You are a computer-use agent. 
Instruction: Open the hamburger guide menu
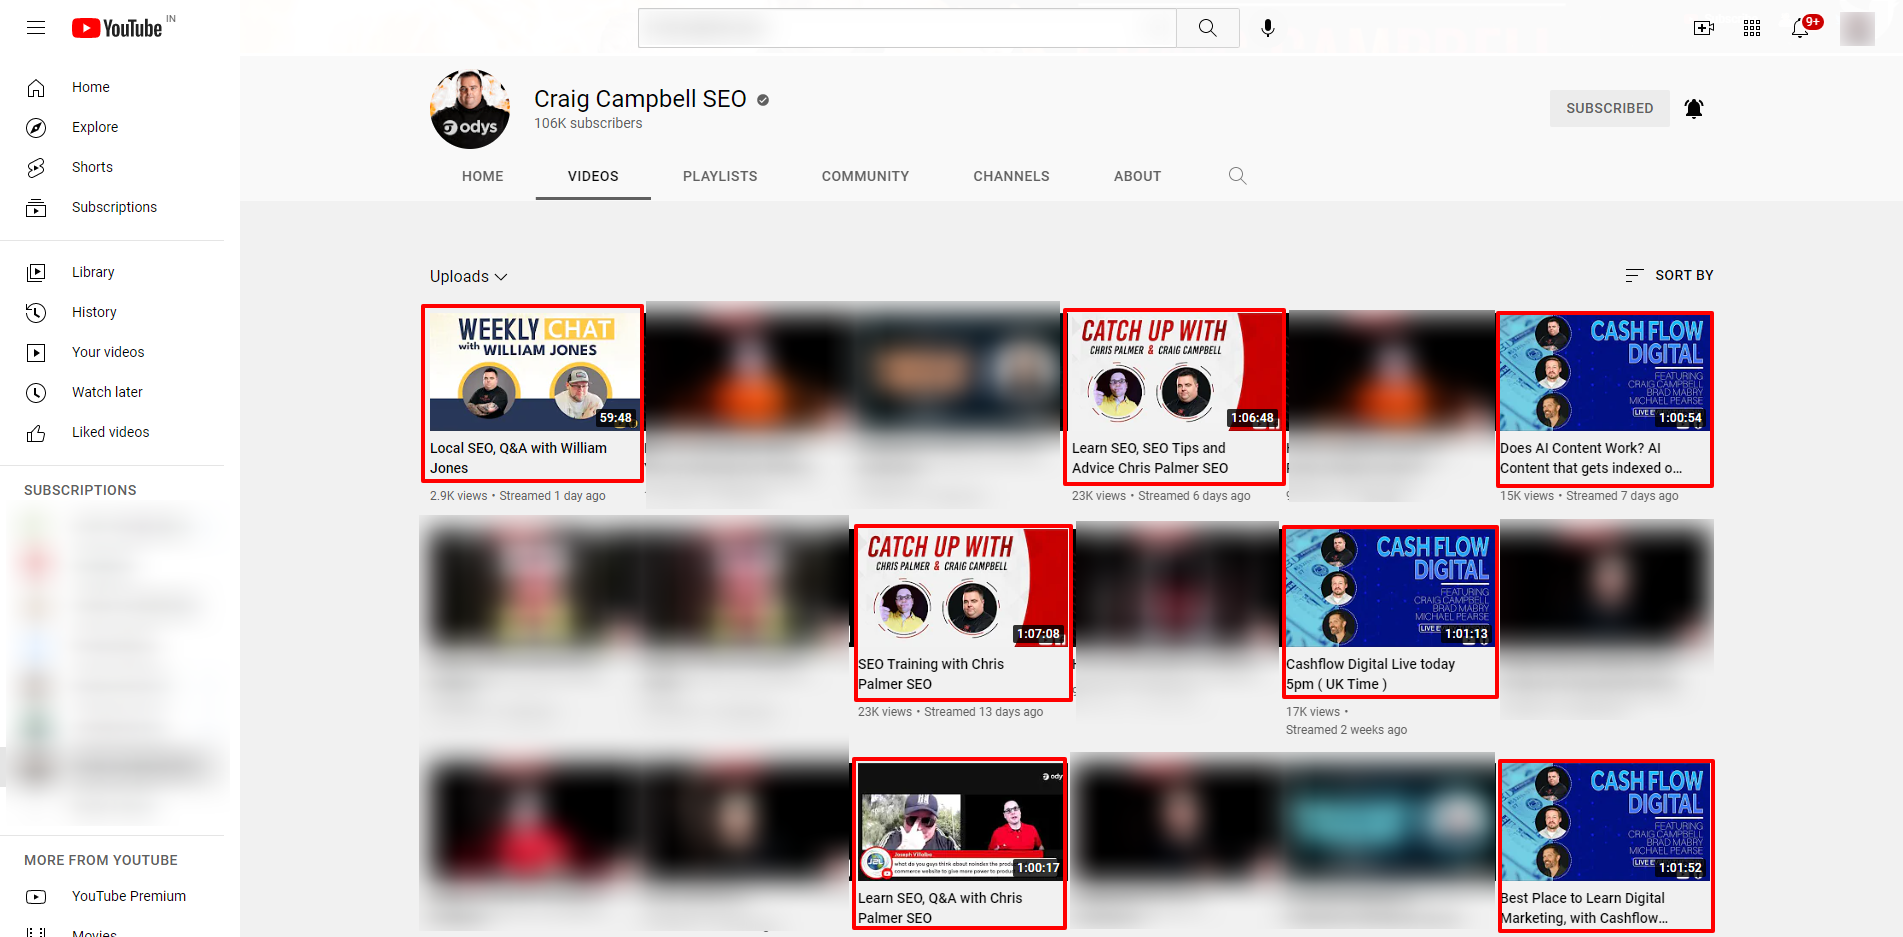click(x=36, y=28)
